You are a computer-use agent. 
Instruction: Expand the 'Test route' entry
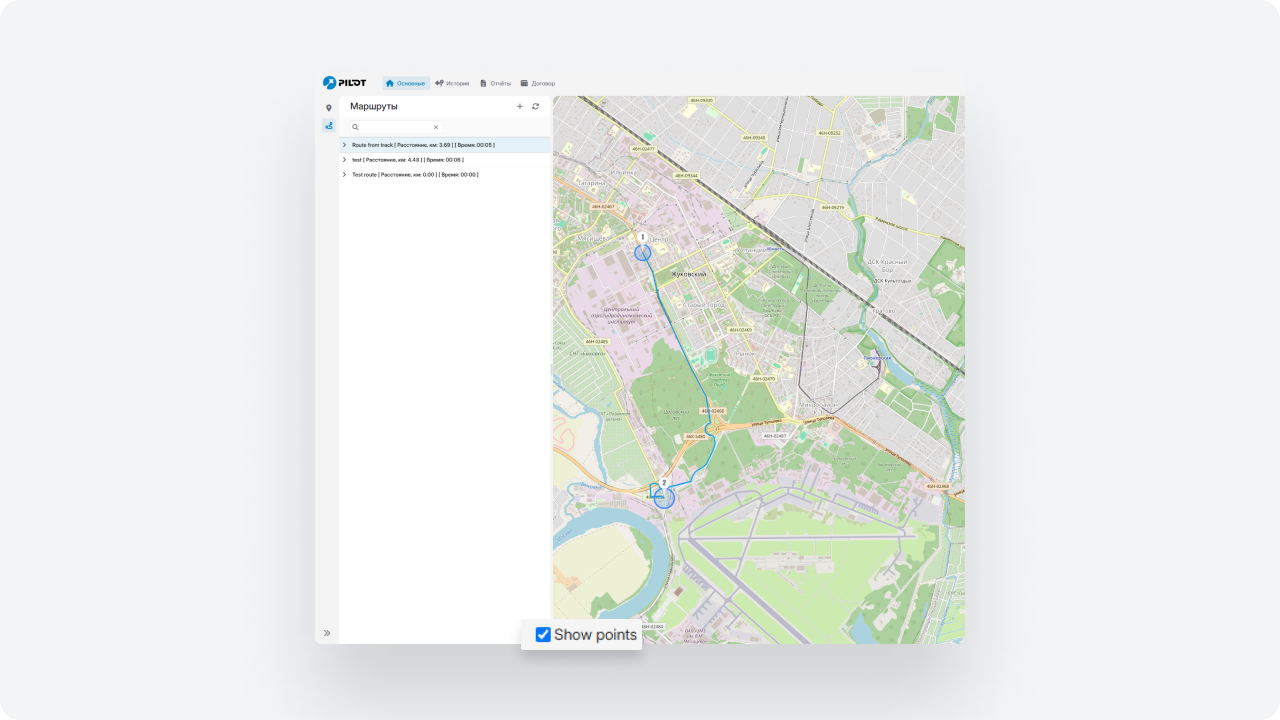click(x=344, y=175)
